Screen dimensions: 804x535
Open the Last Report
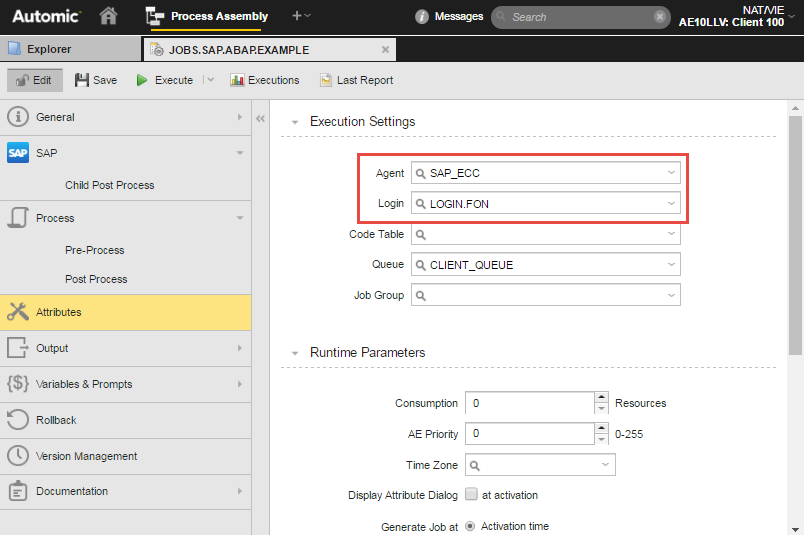point(357,81)
